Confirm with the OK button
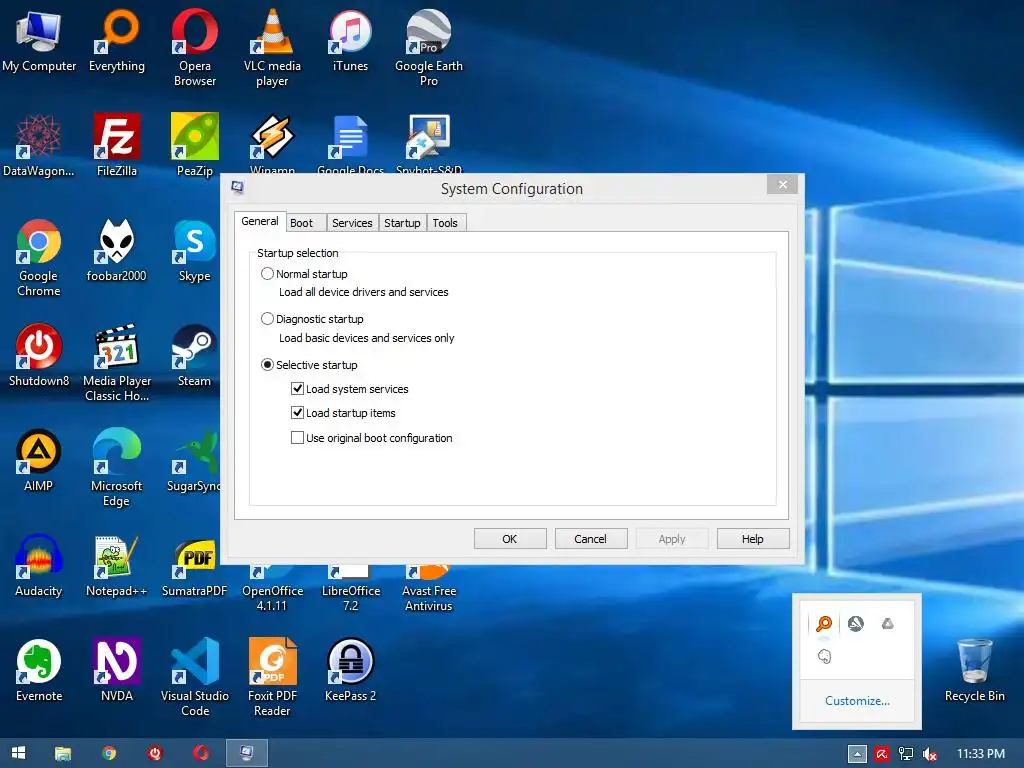This screenshot has height=768, width=1024. (509, 539)
